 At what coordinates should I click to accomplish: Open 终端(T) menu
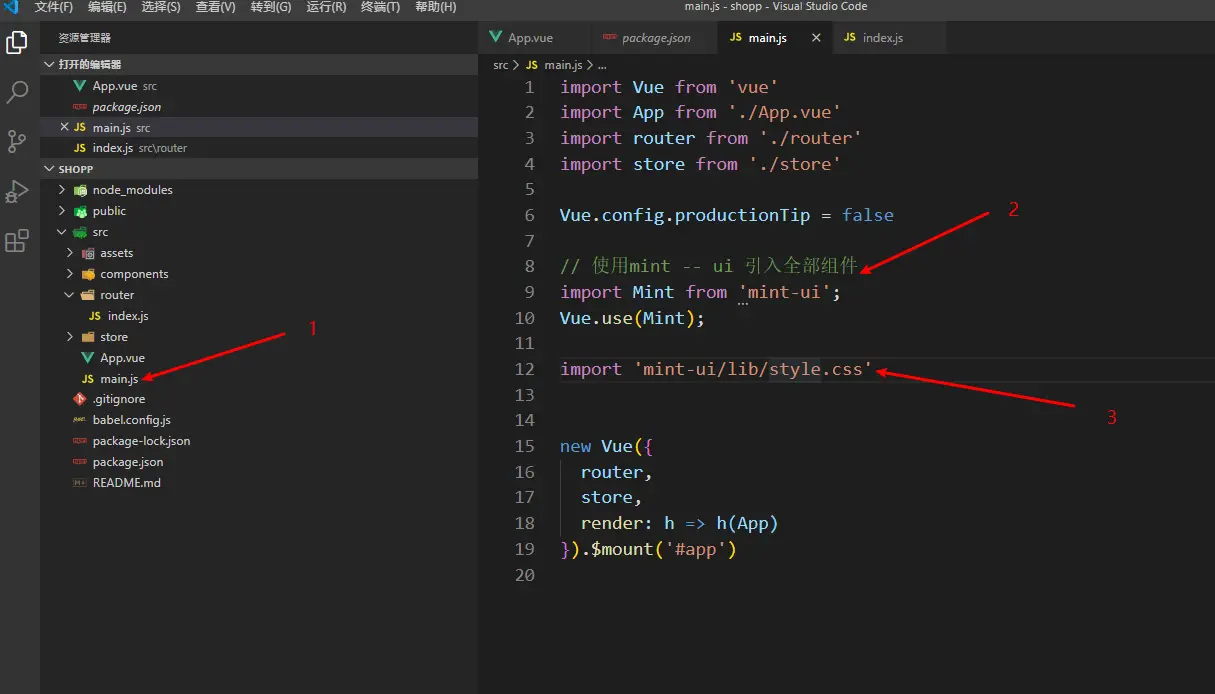tap(380, 7)
